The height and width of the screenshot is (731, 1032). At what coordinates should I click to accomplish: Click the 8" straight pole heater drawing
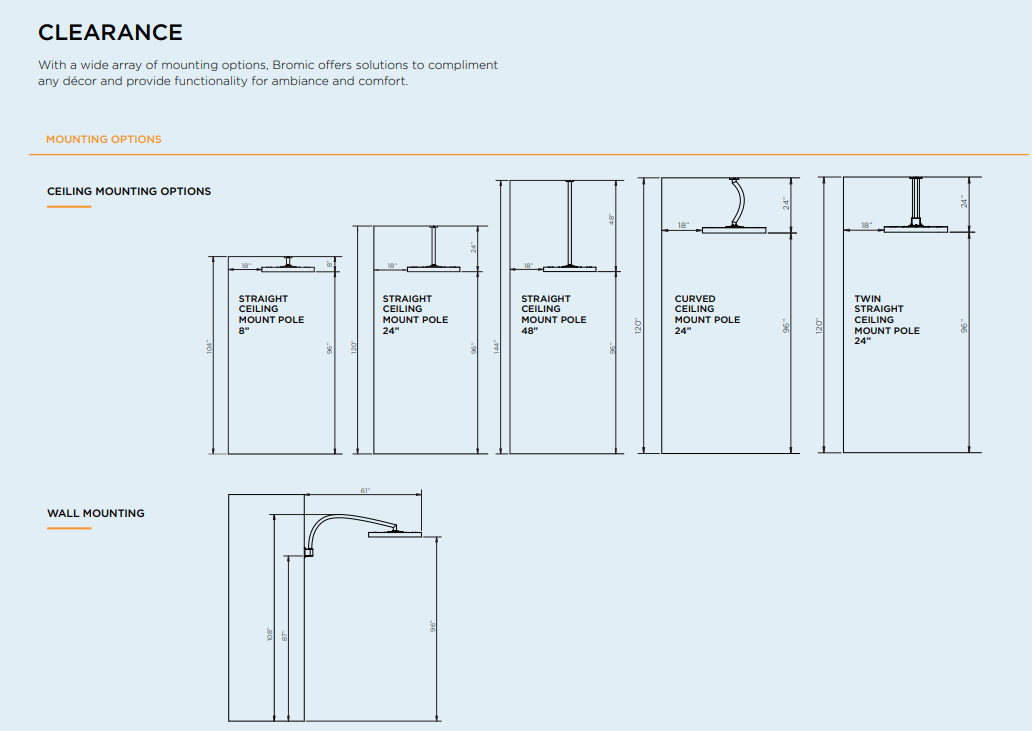click(x=287, y=266)
